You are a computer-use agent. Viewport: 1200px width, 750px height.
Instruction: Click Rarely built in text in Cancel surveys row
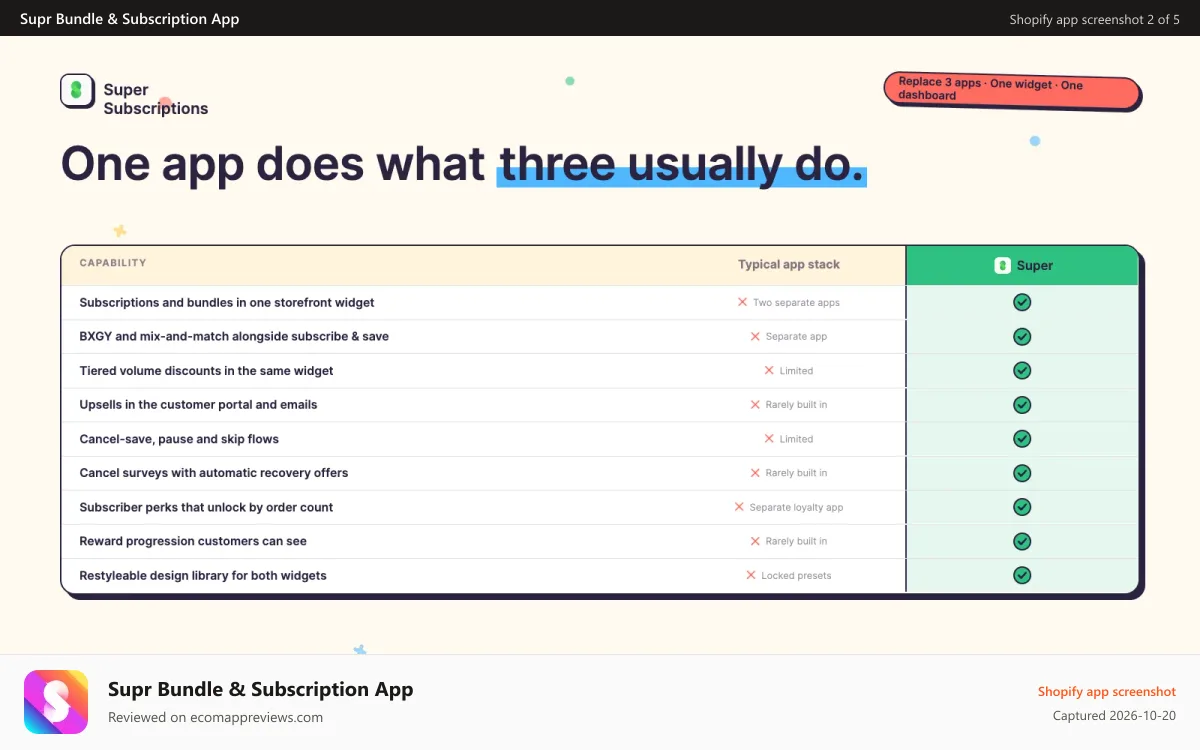(x=796, y=473)
